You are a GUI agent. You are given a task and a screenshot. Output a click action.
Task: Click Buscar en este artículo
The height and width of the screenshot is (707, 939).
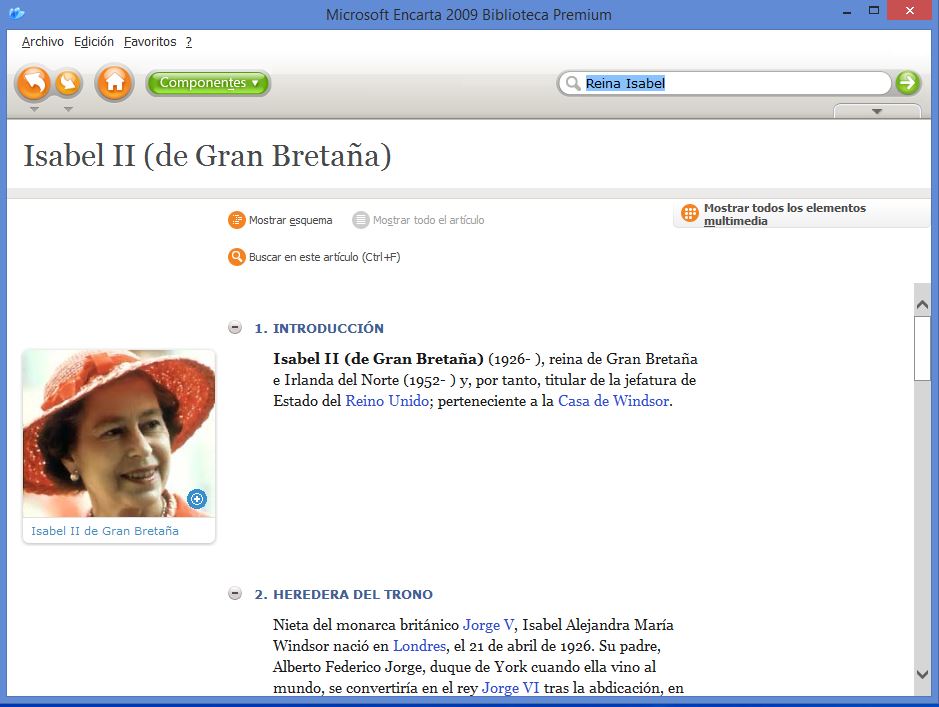click(x=324, y=257)
